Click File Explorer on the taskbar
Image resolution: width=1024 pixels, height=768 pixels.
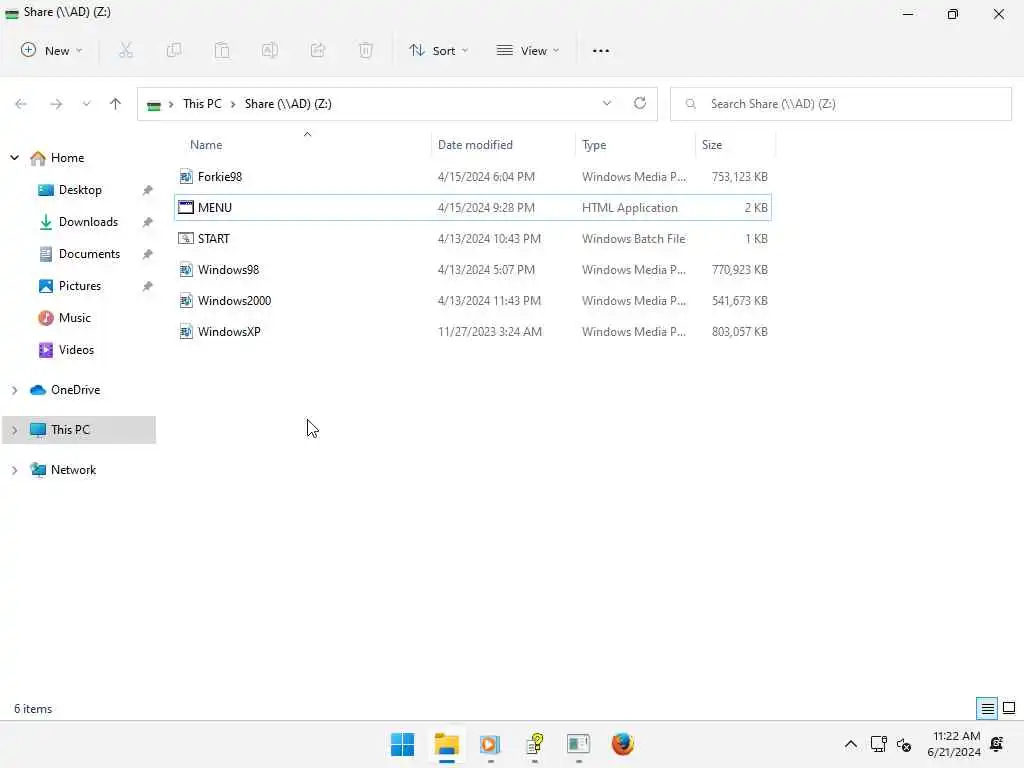[447, 744]
